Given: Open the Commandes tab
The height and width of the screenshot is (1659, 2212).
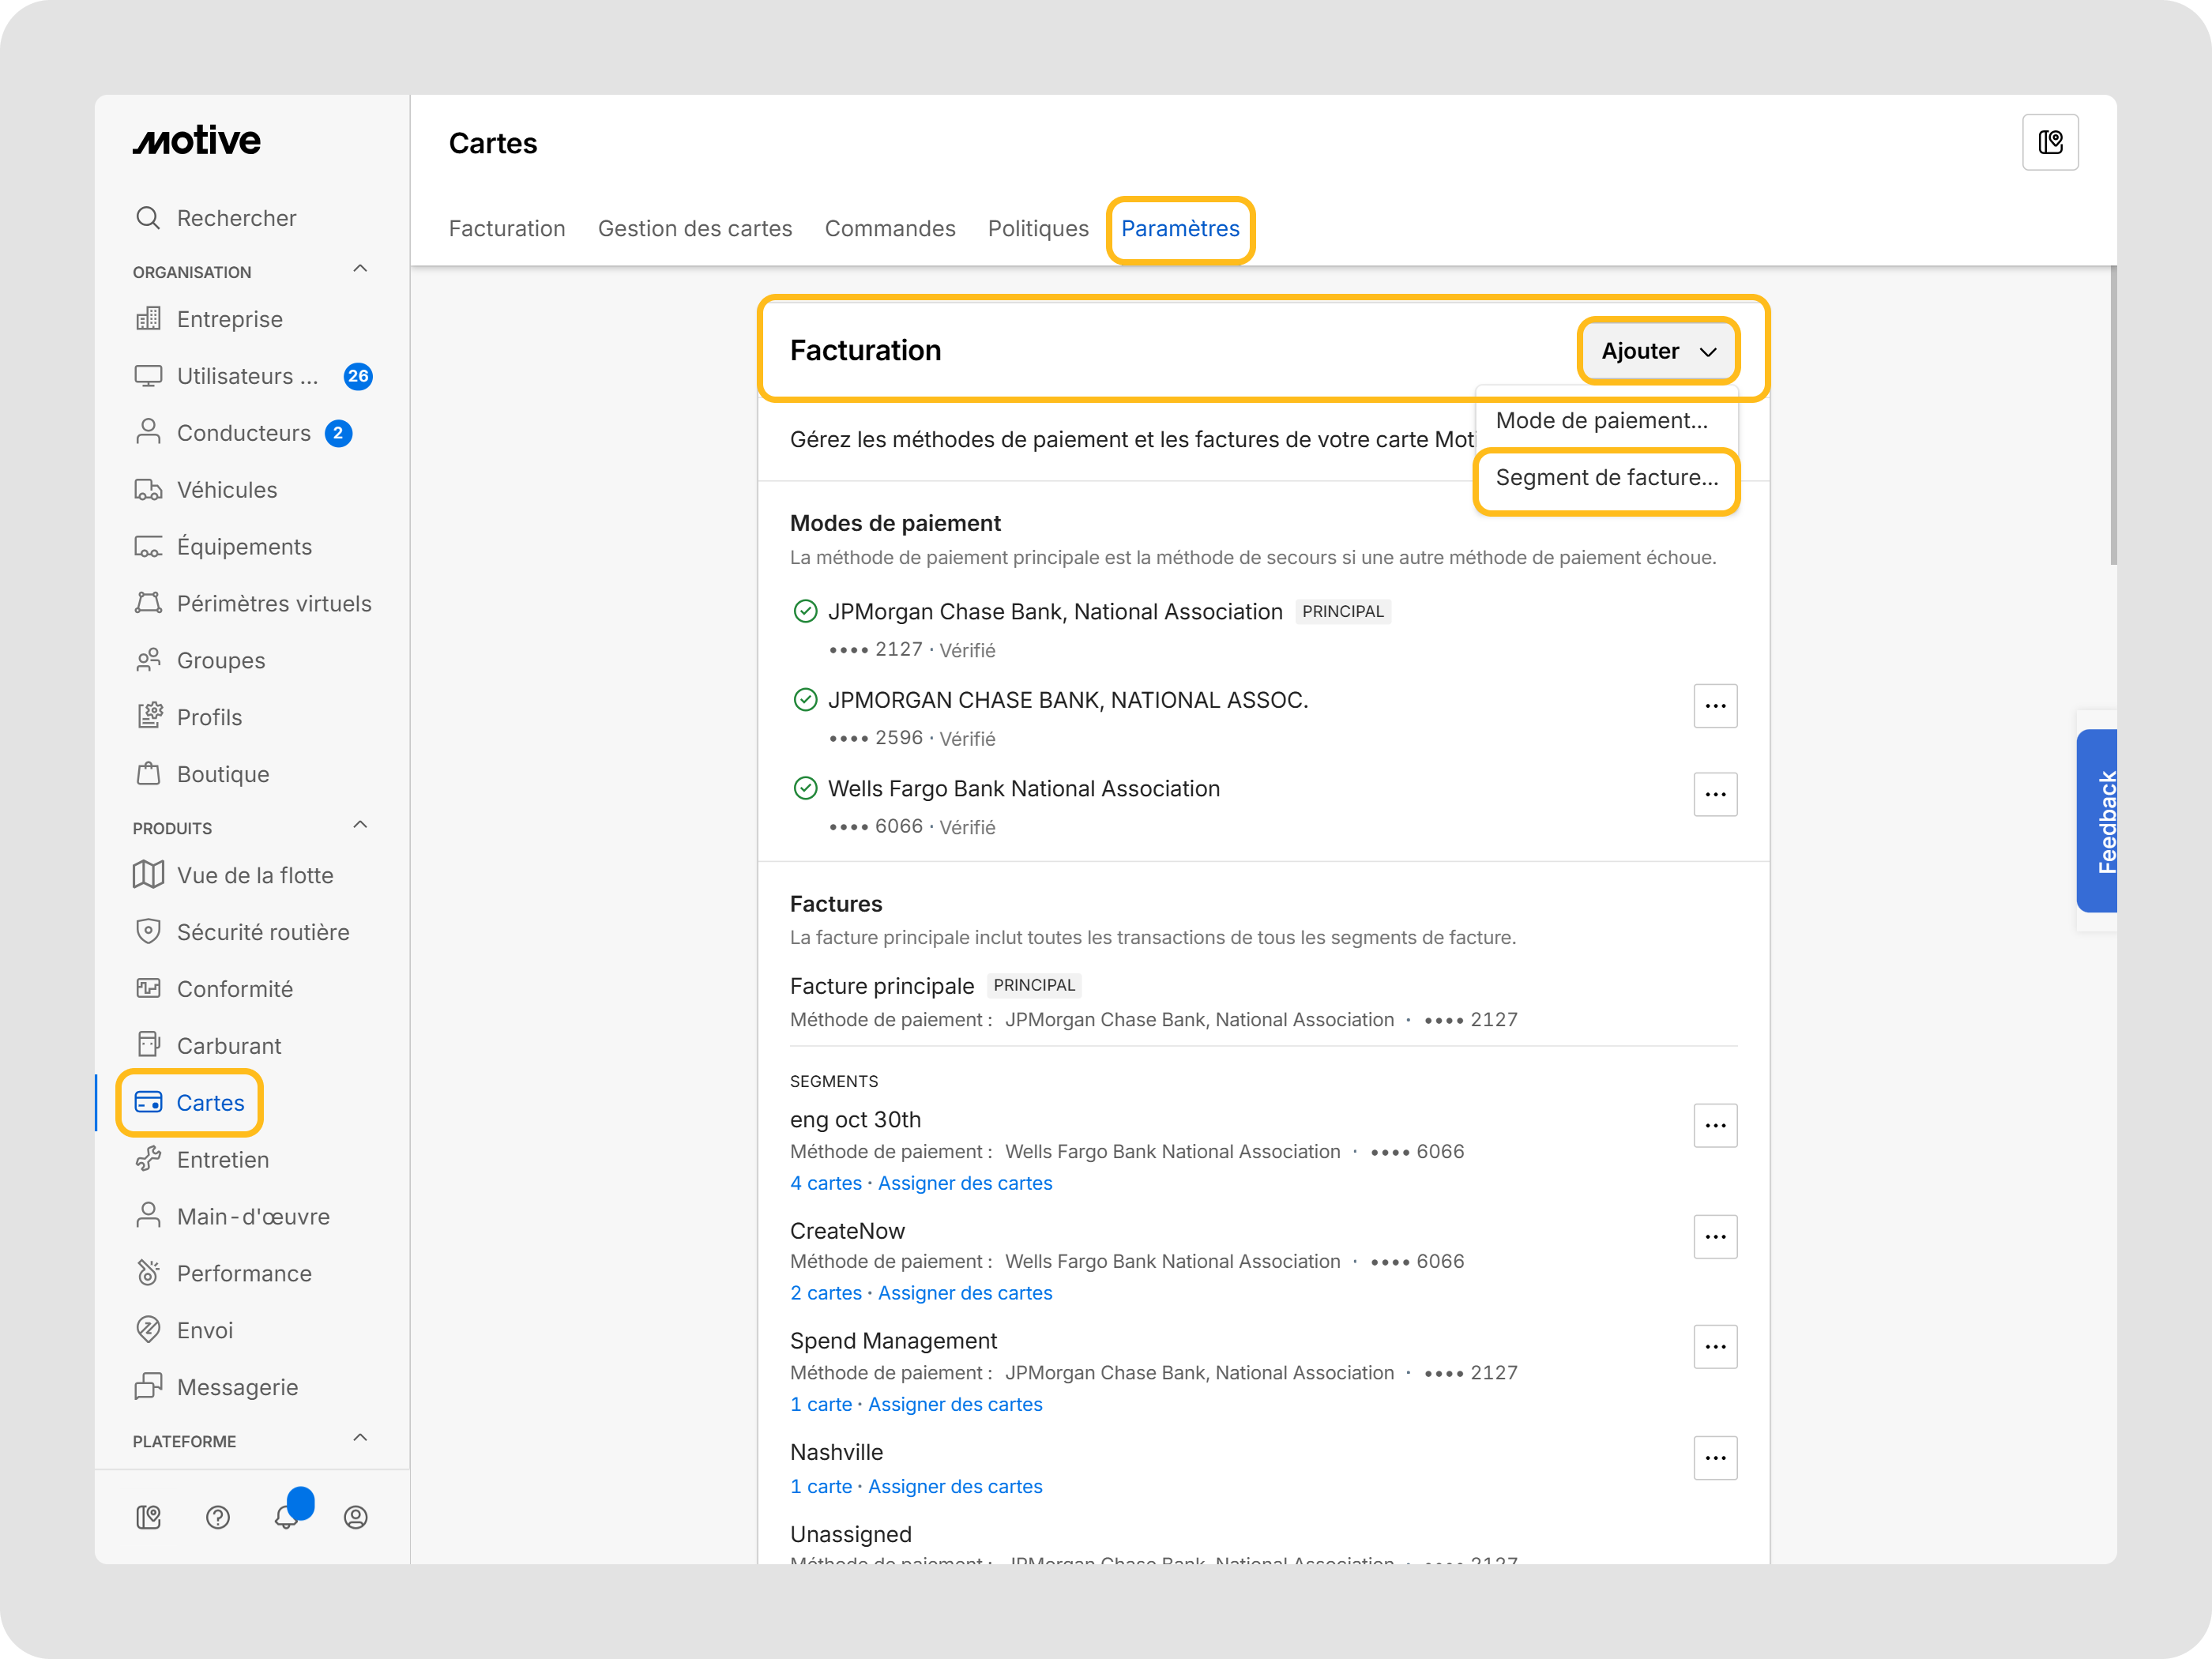Looking at the screenshot, I should pos(890,228).
